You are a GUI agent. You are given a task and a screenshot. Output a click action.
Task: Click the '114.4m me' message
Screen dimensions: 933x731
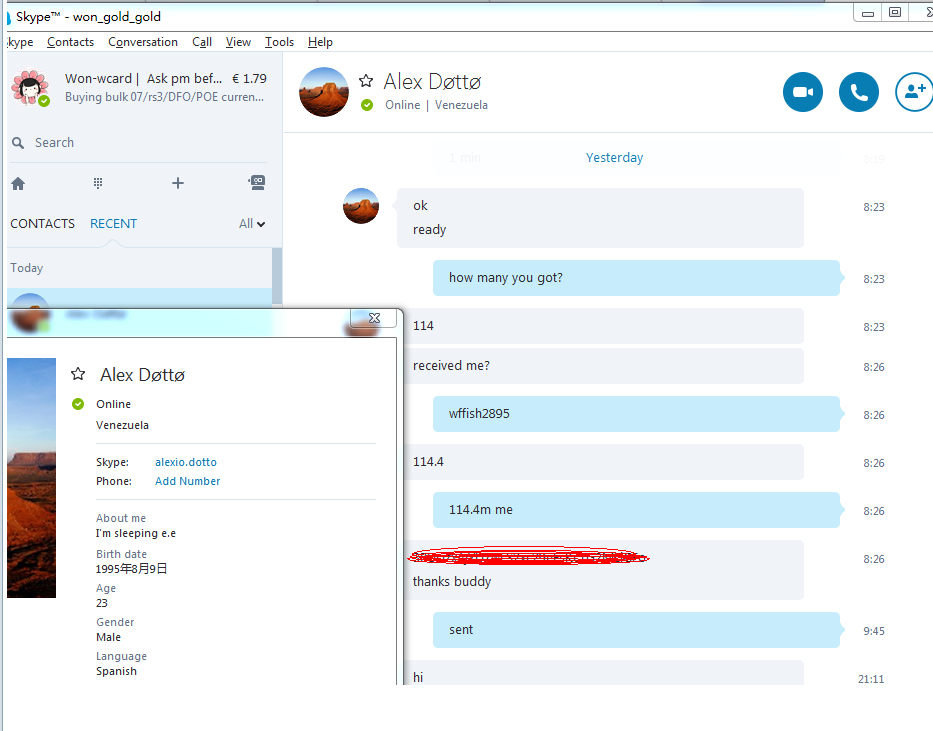(x=636, y=510)
